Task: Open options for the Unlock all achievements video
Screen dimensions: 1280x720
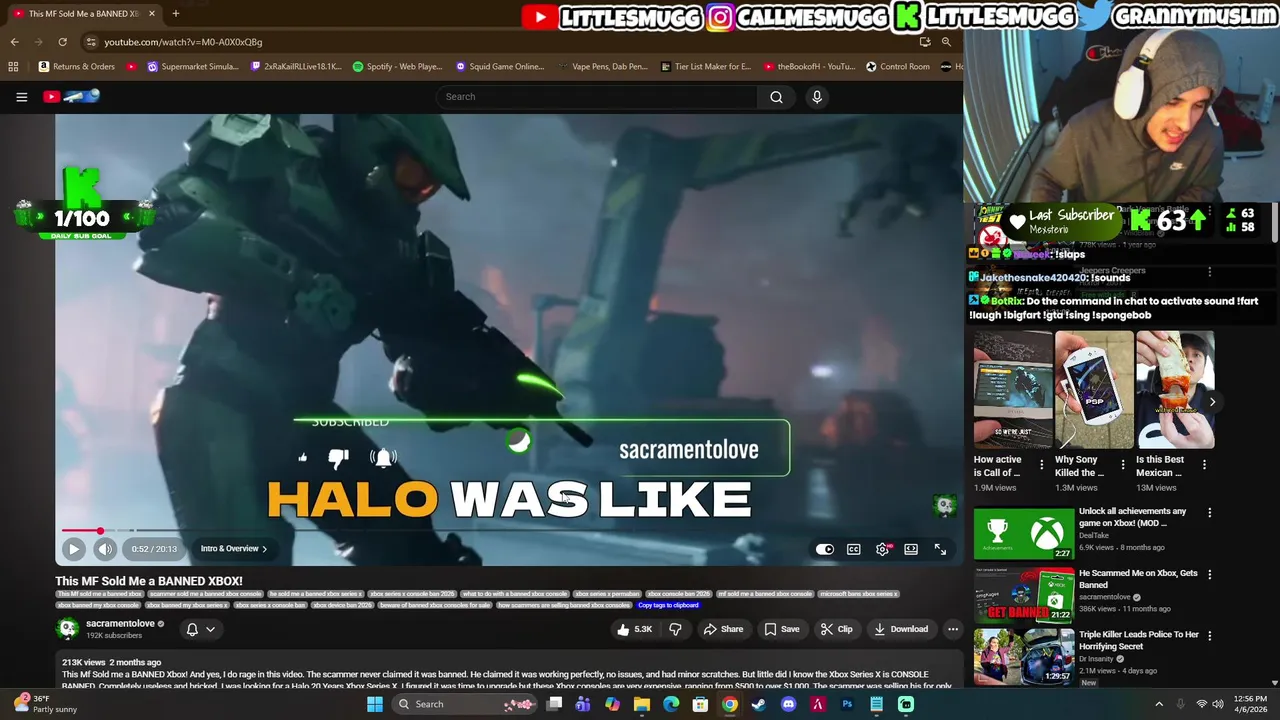Action: [x=1209, y=513]
